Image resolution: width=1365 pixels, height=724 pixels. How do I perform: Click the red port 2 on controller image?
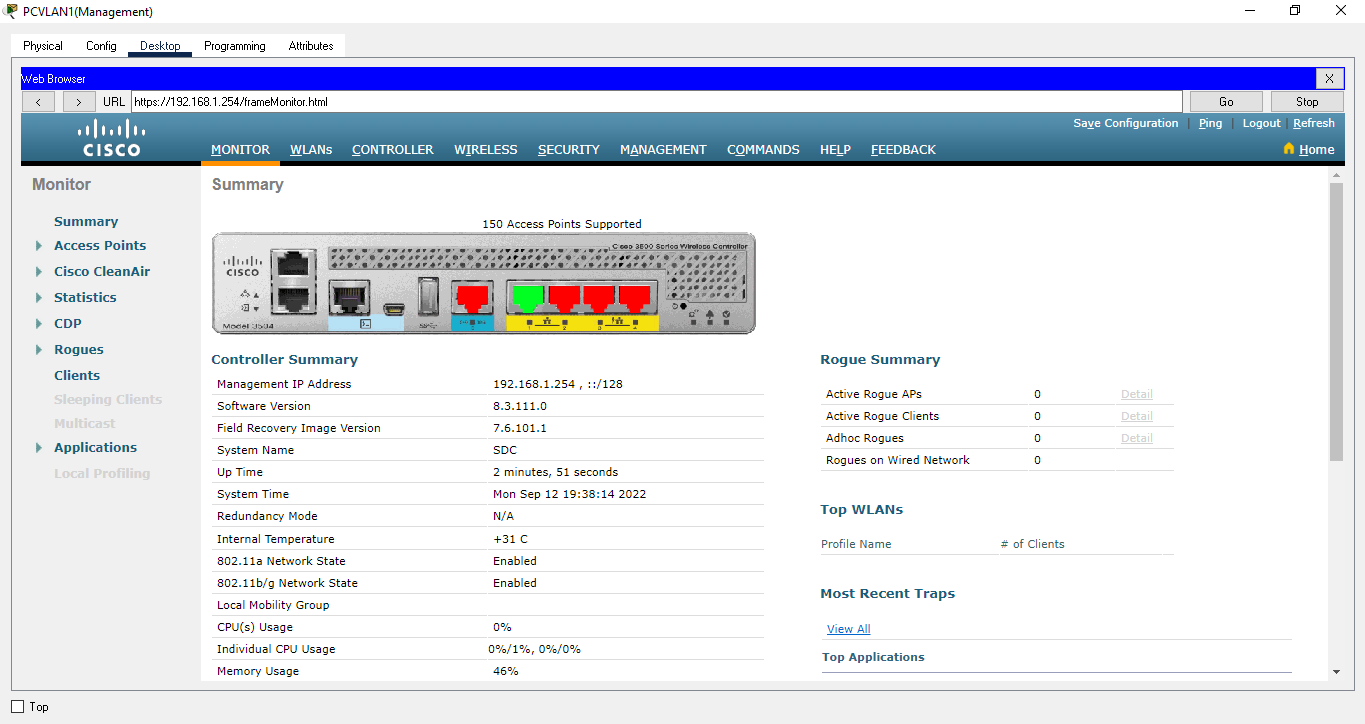coord(564,298)
